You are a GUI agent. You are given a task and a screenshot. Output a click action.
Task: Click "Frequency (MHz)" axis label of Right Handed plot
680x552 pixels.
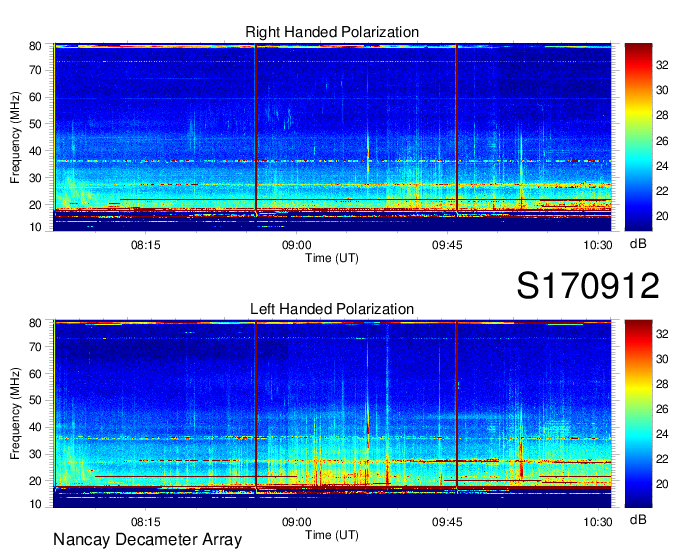(15, 137)
